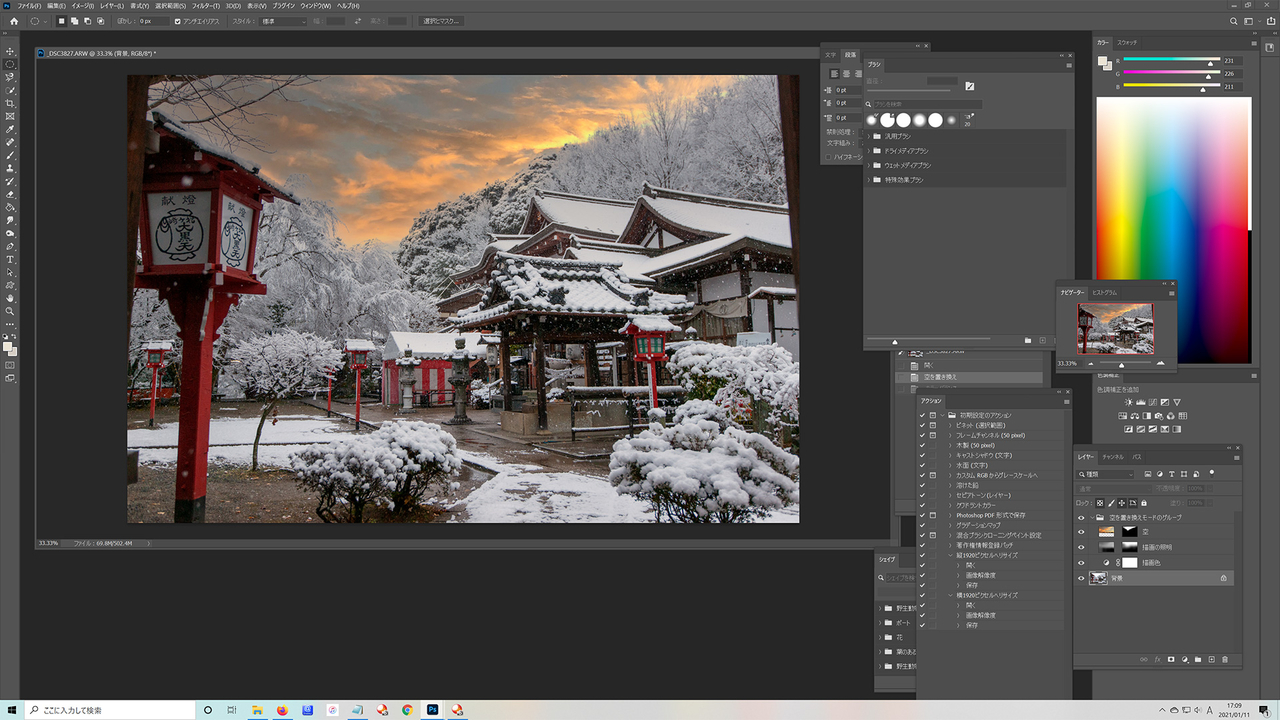1280x720 pixels.
Task: Switch to the ヒストグラム tab
Action: click(1104, 292)
